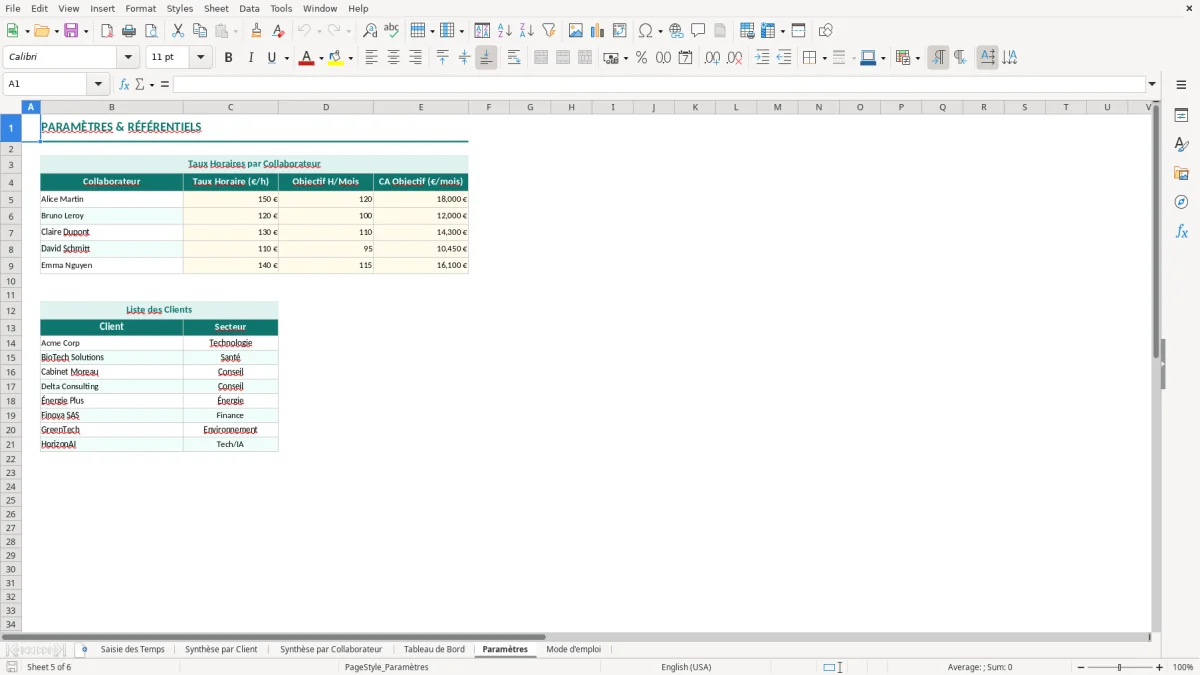Click the Format as Date icon
This screenshot has height=675, width=1200.
tap(686, 58)
